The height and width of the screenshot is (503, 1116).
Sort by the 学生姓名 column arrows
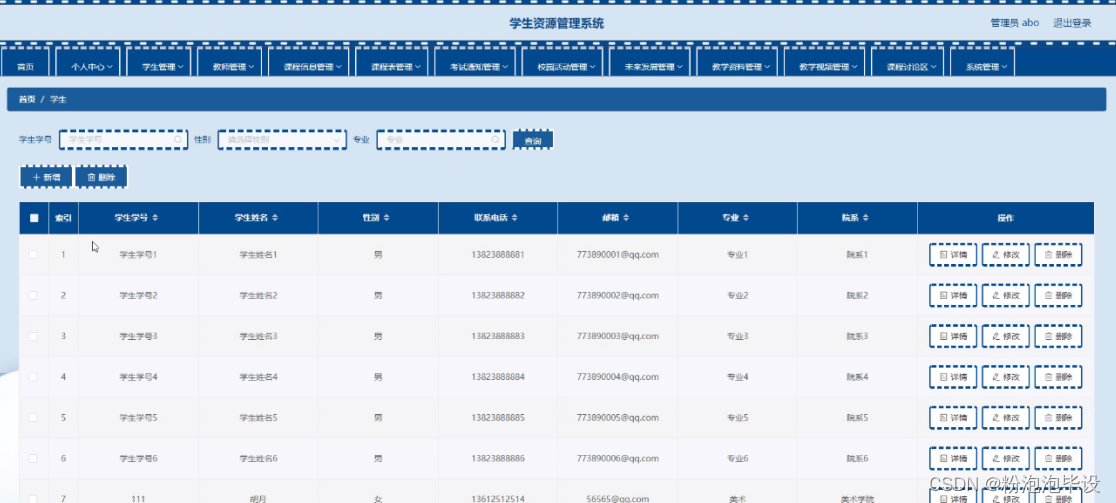pos(275,218)
